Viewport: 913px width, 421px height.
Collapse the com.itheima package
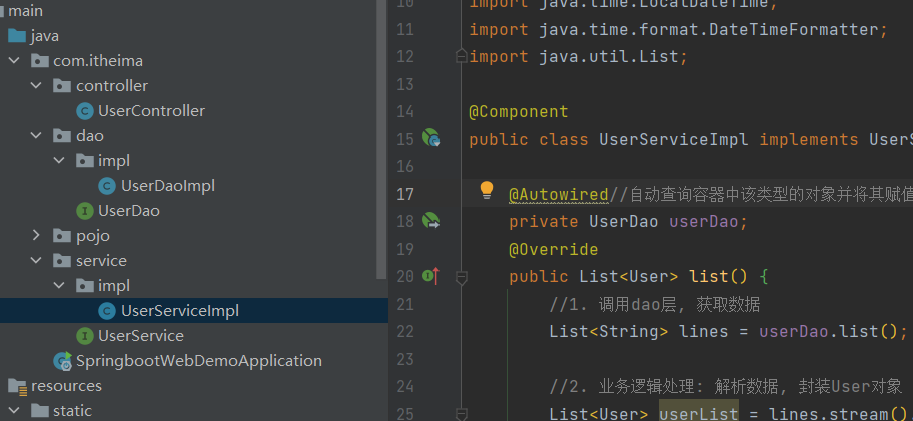(x=14, y=61)
